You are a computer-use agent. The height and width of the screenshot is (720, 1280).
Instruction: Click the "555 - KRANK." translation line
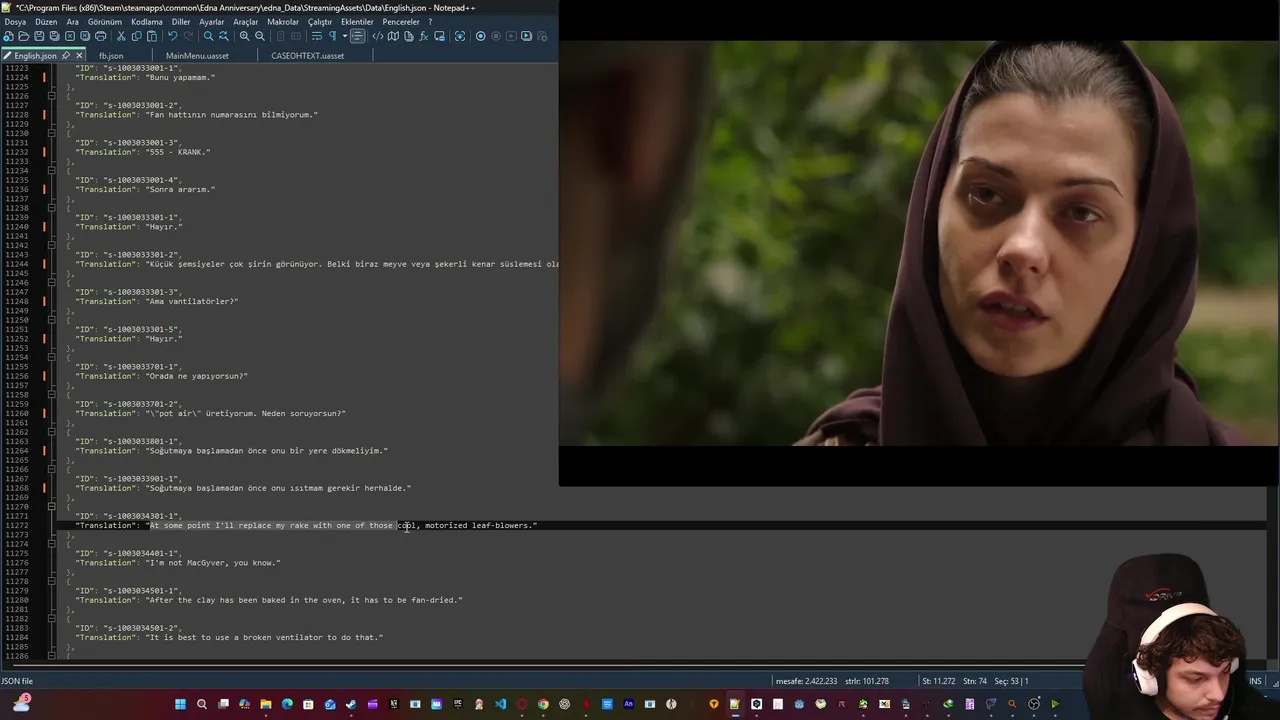pos(143,152)
